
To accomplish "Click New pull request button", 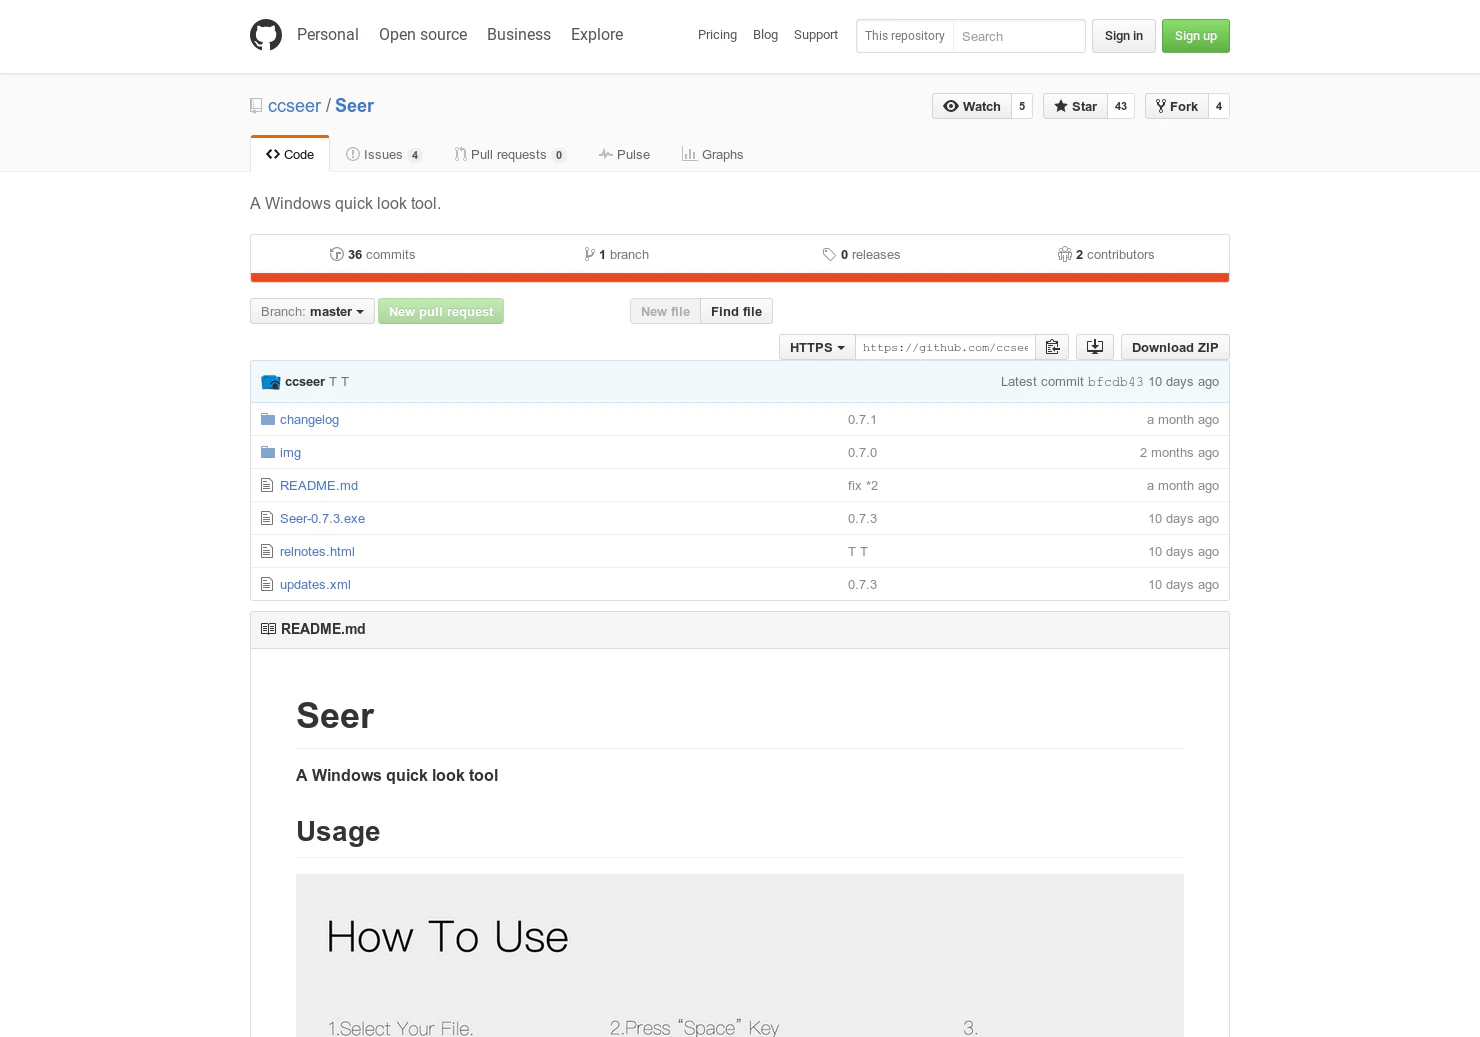I will coord(441,311).
